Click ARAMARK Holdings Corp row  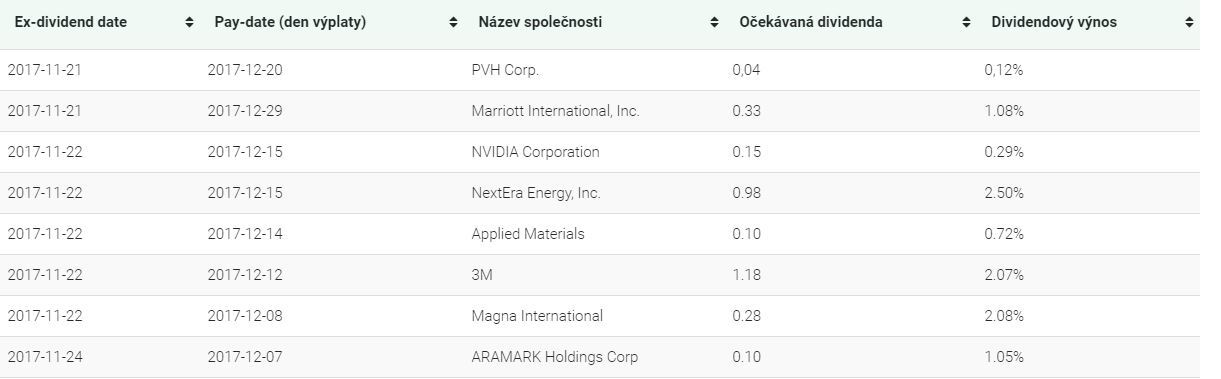click(600, 357)
